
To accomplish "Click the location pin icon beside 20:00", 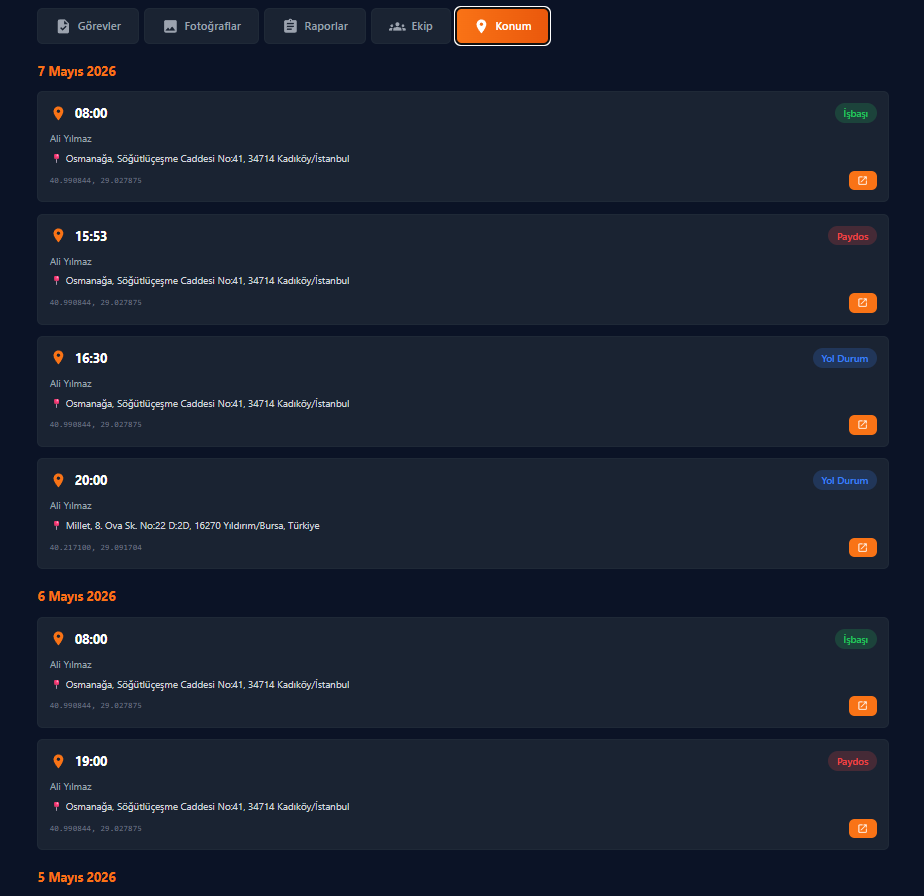I will pyautogui.click(x=58, y=480).
